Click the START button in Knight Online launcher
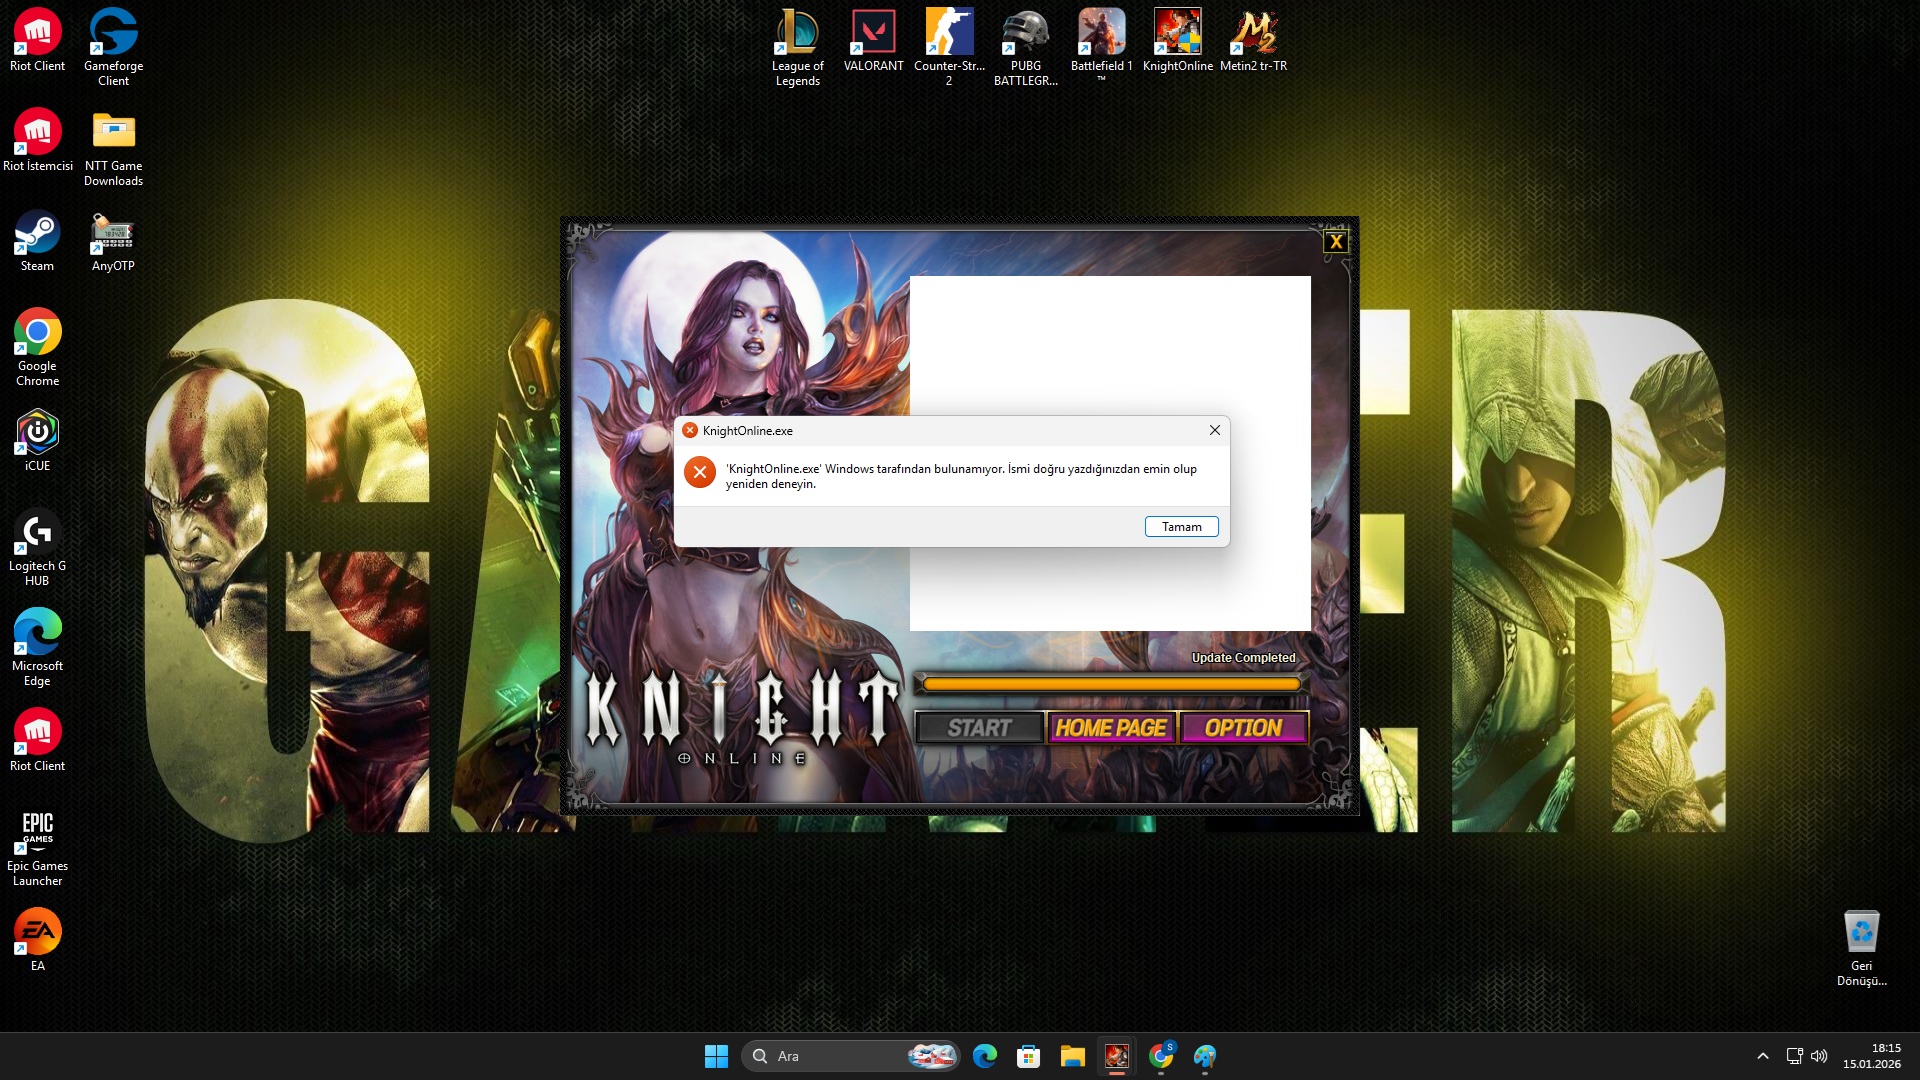1920x1080 pixels. point(980,728)
